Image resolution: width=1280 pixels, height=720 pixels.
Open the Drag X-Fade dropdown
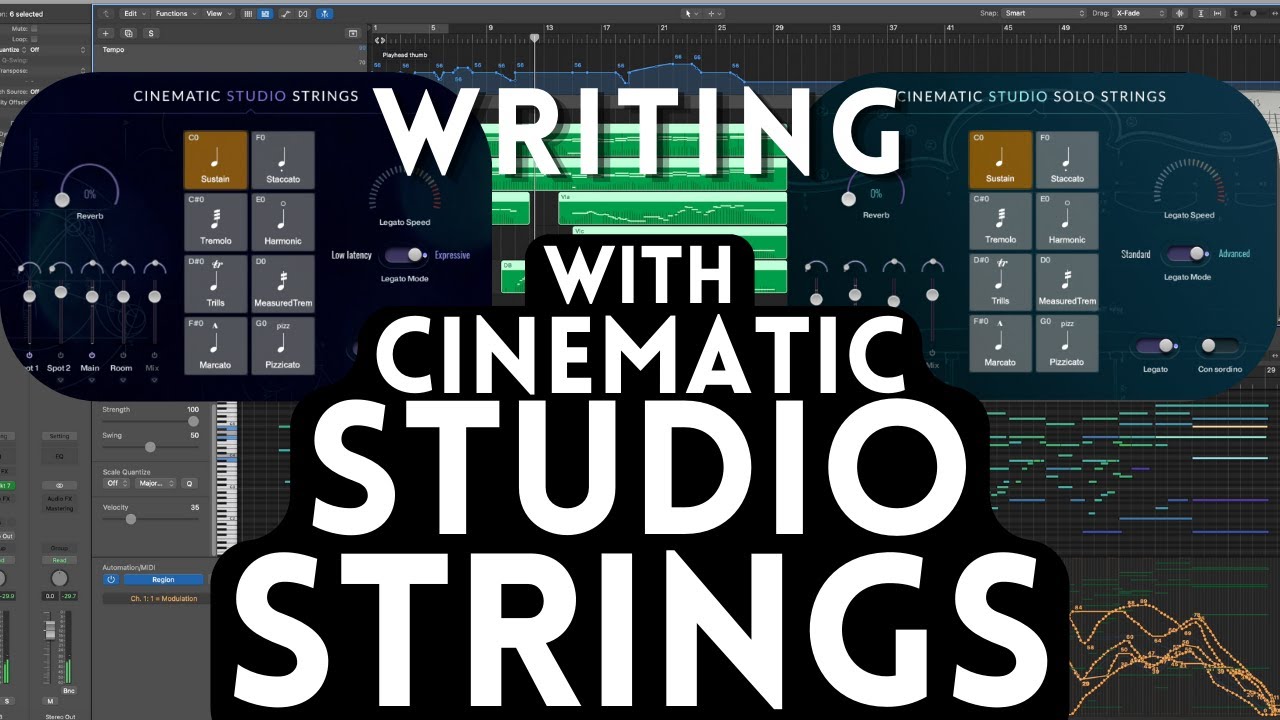click(x=1141, y=13)
